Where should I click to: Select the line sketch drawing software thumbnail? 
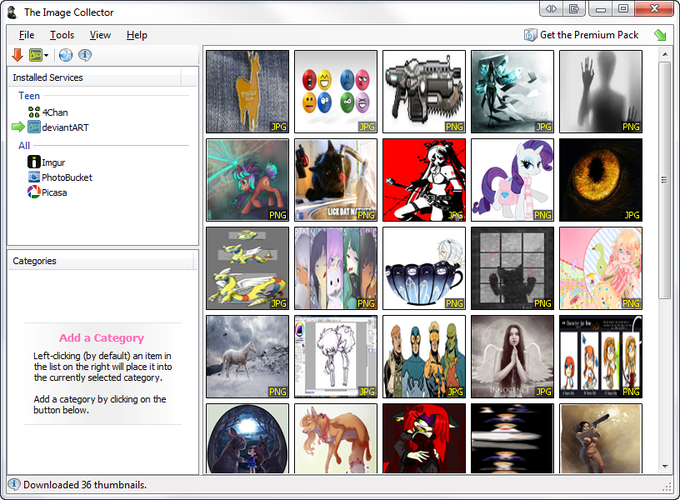(x=336, y=356)
